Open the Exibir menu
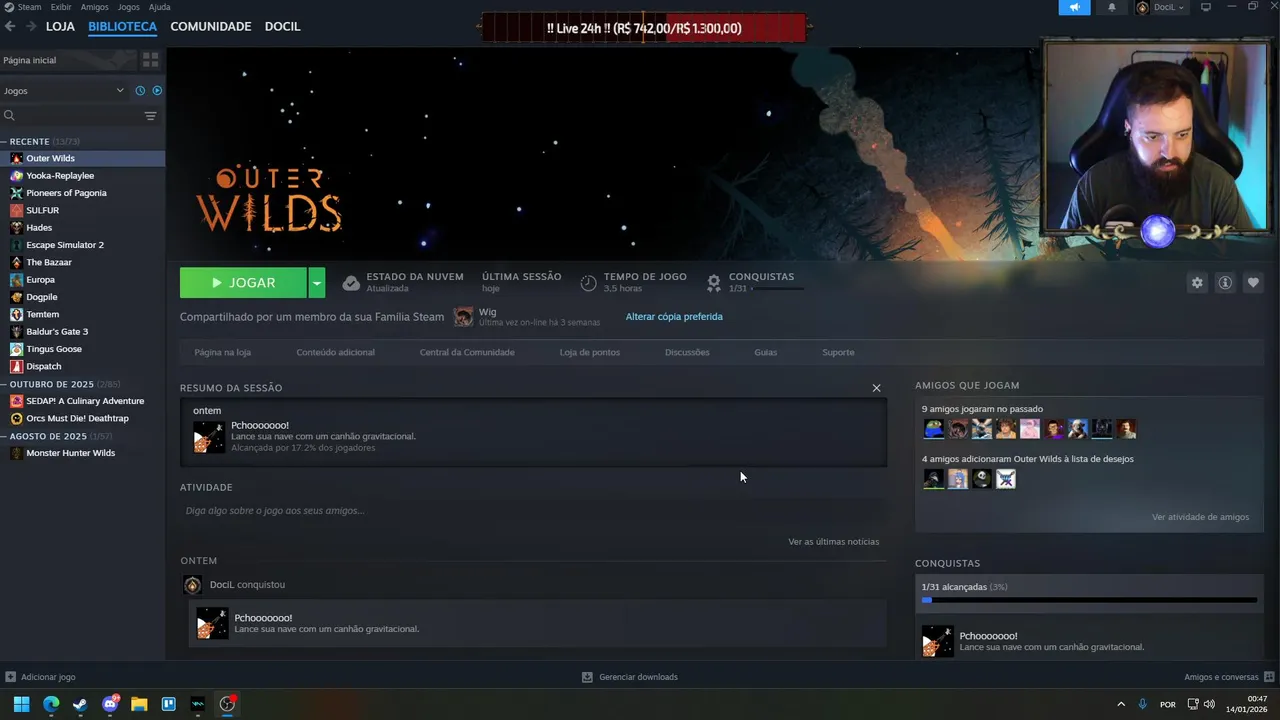 click(x=61, y=7)
